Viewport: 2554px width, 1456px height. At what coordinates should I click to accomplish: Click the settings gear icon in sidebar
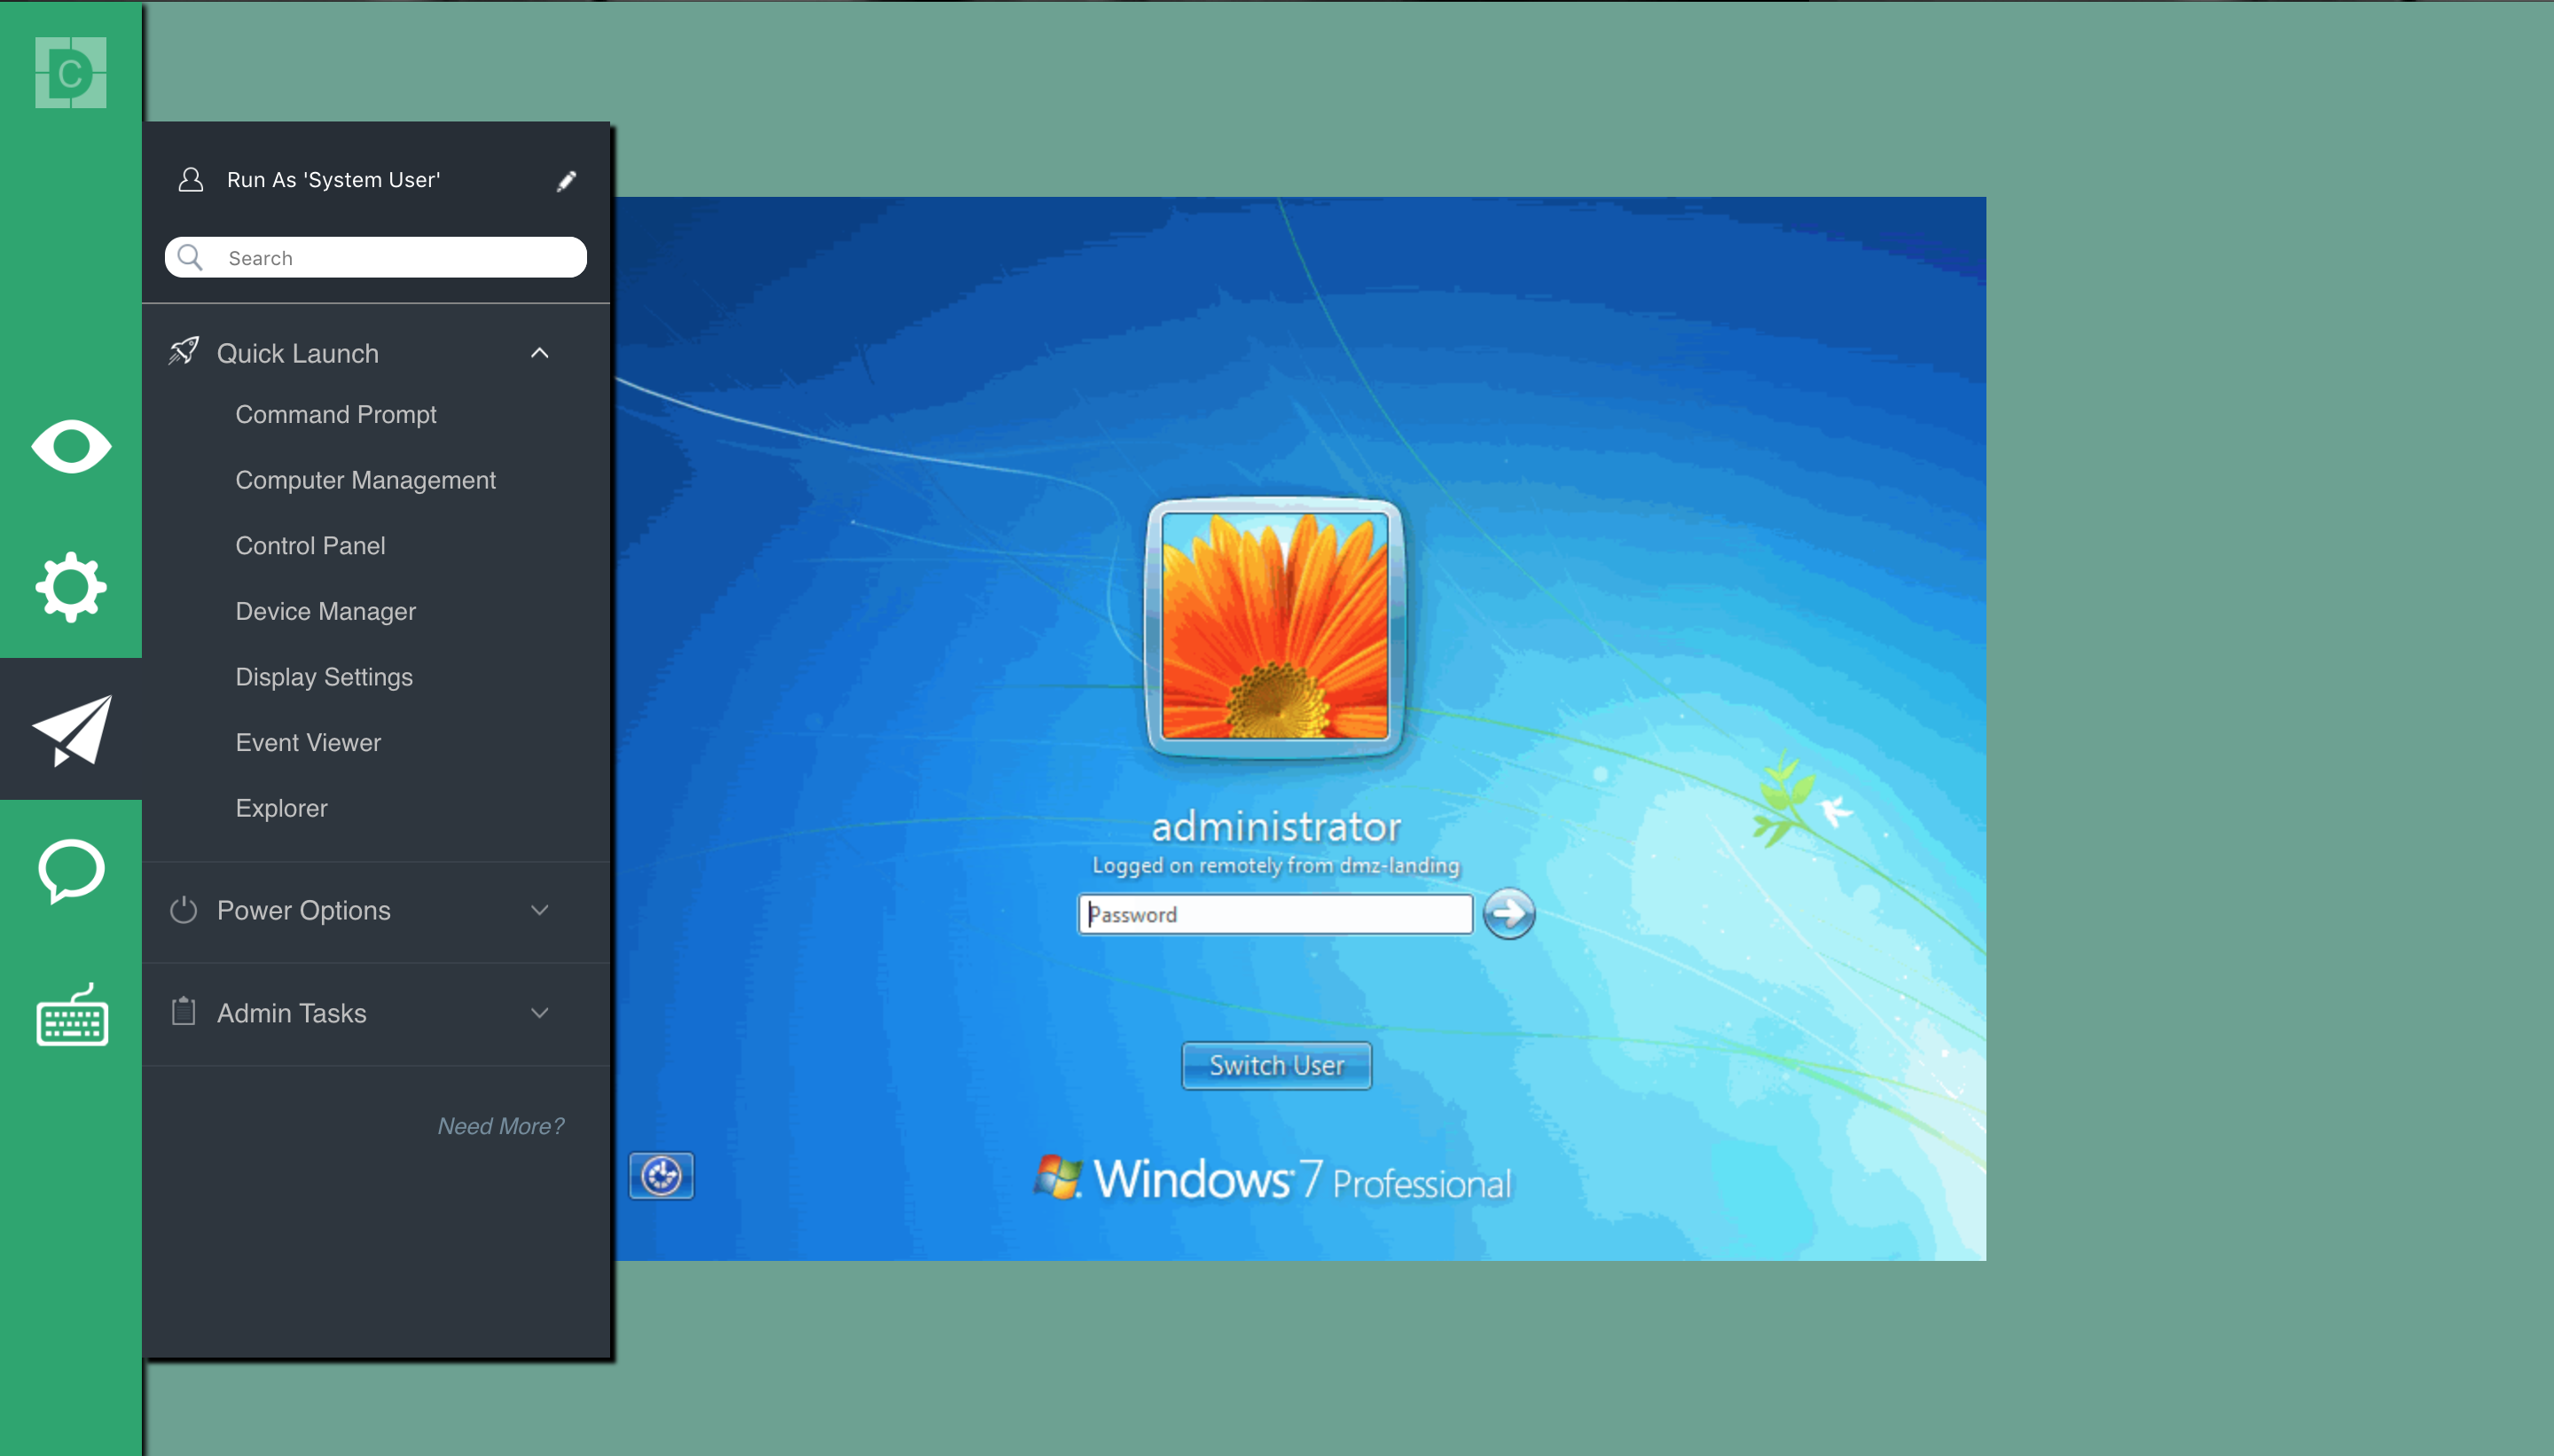click(70, 586)
